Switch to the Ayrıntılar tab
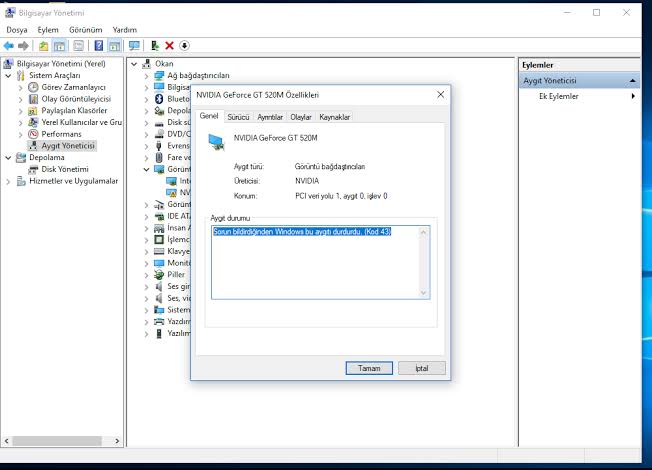Screen dimensions: 652x470 pos(270,117)
